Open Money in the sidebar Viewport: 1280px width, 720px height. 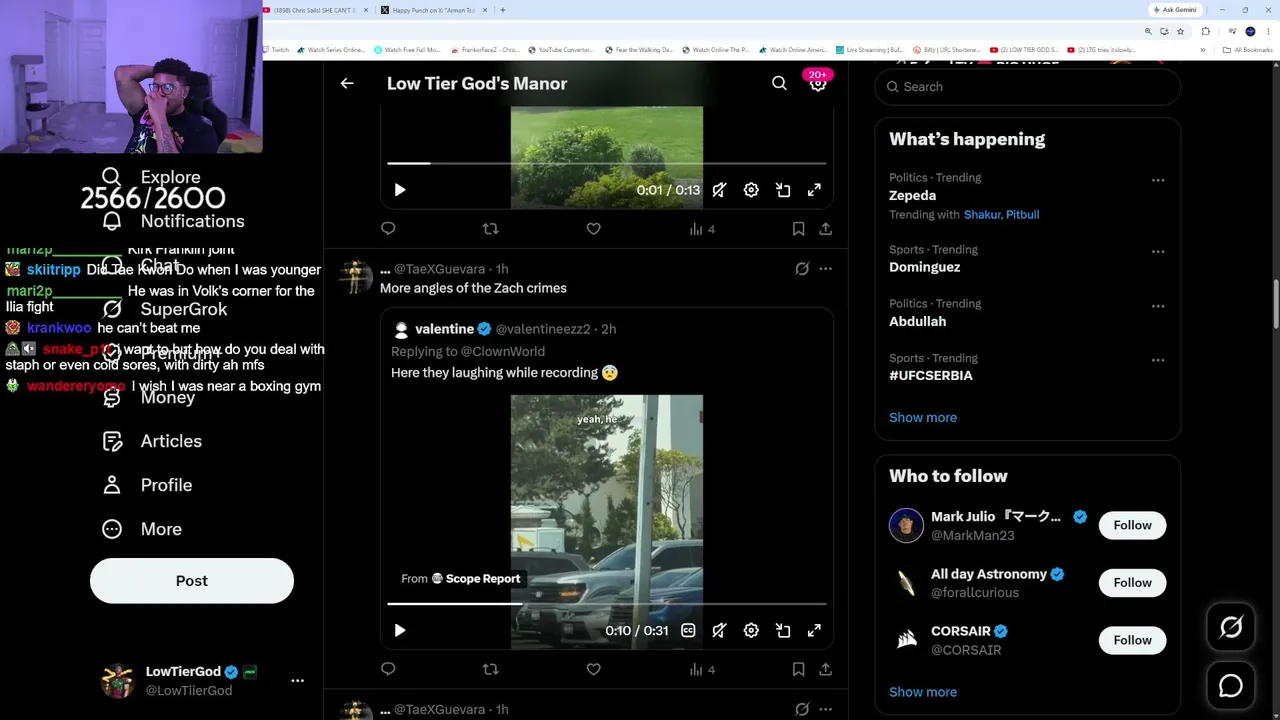click(148, 397)
